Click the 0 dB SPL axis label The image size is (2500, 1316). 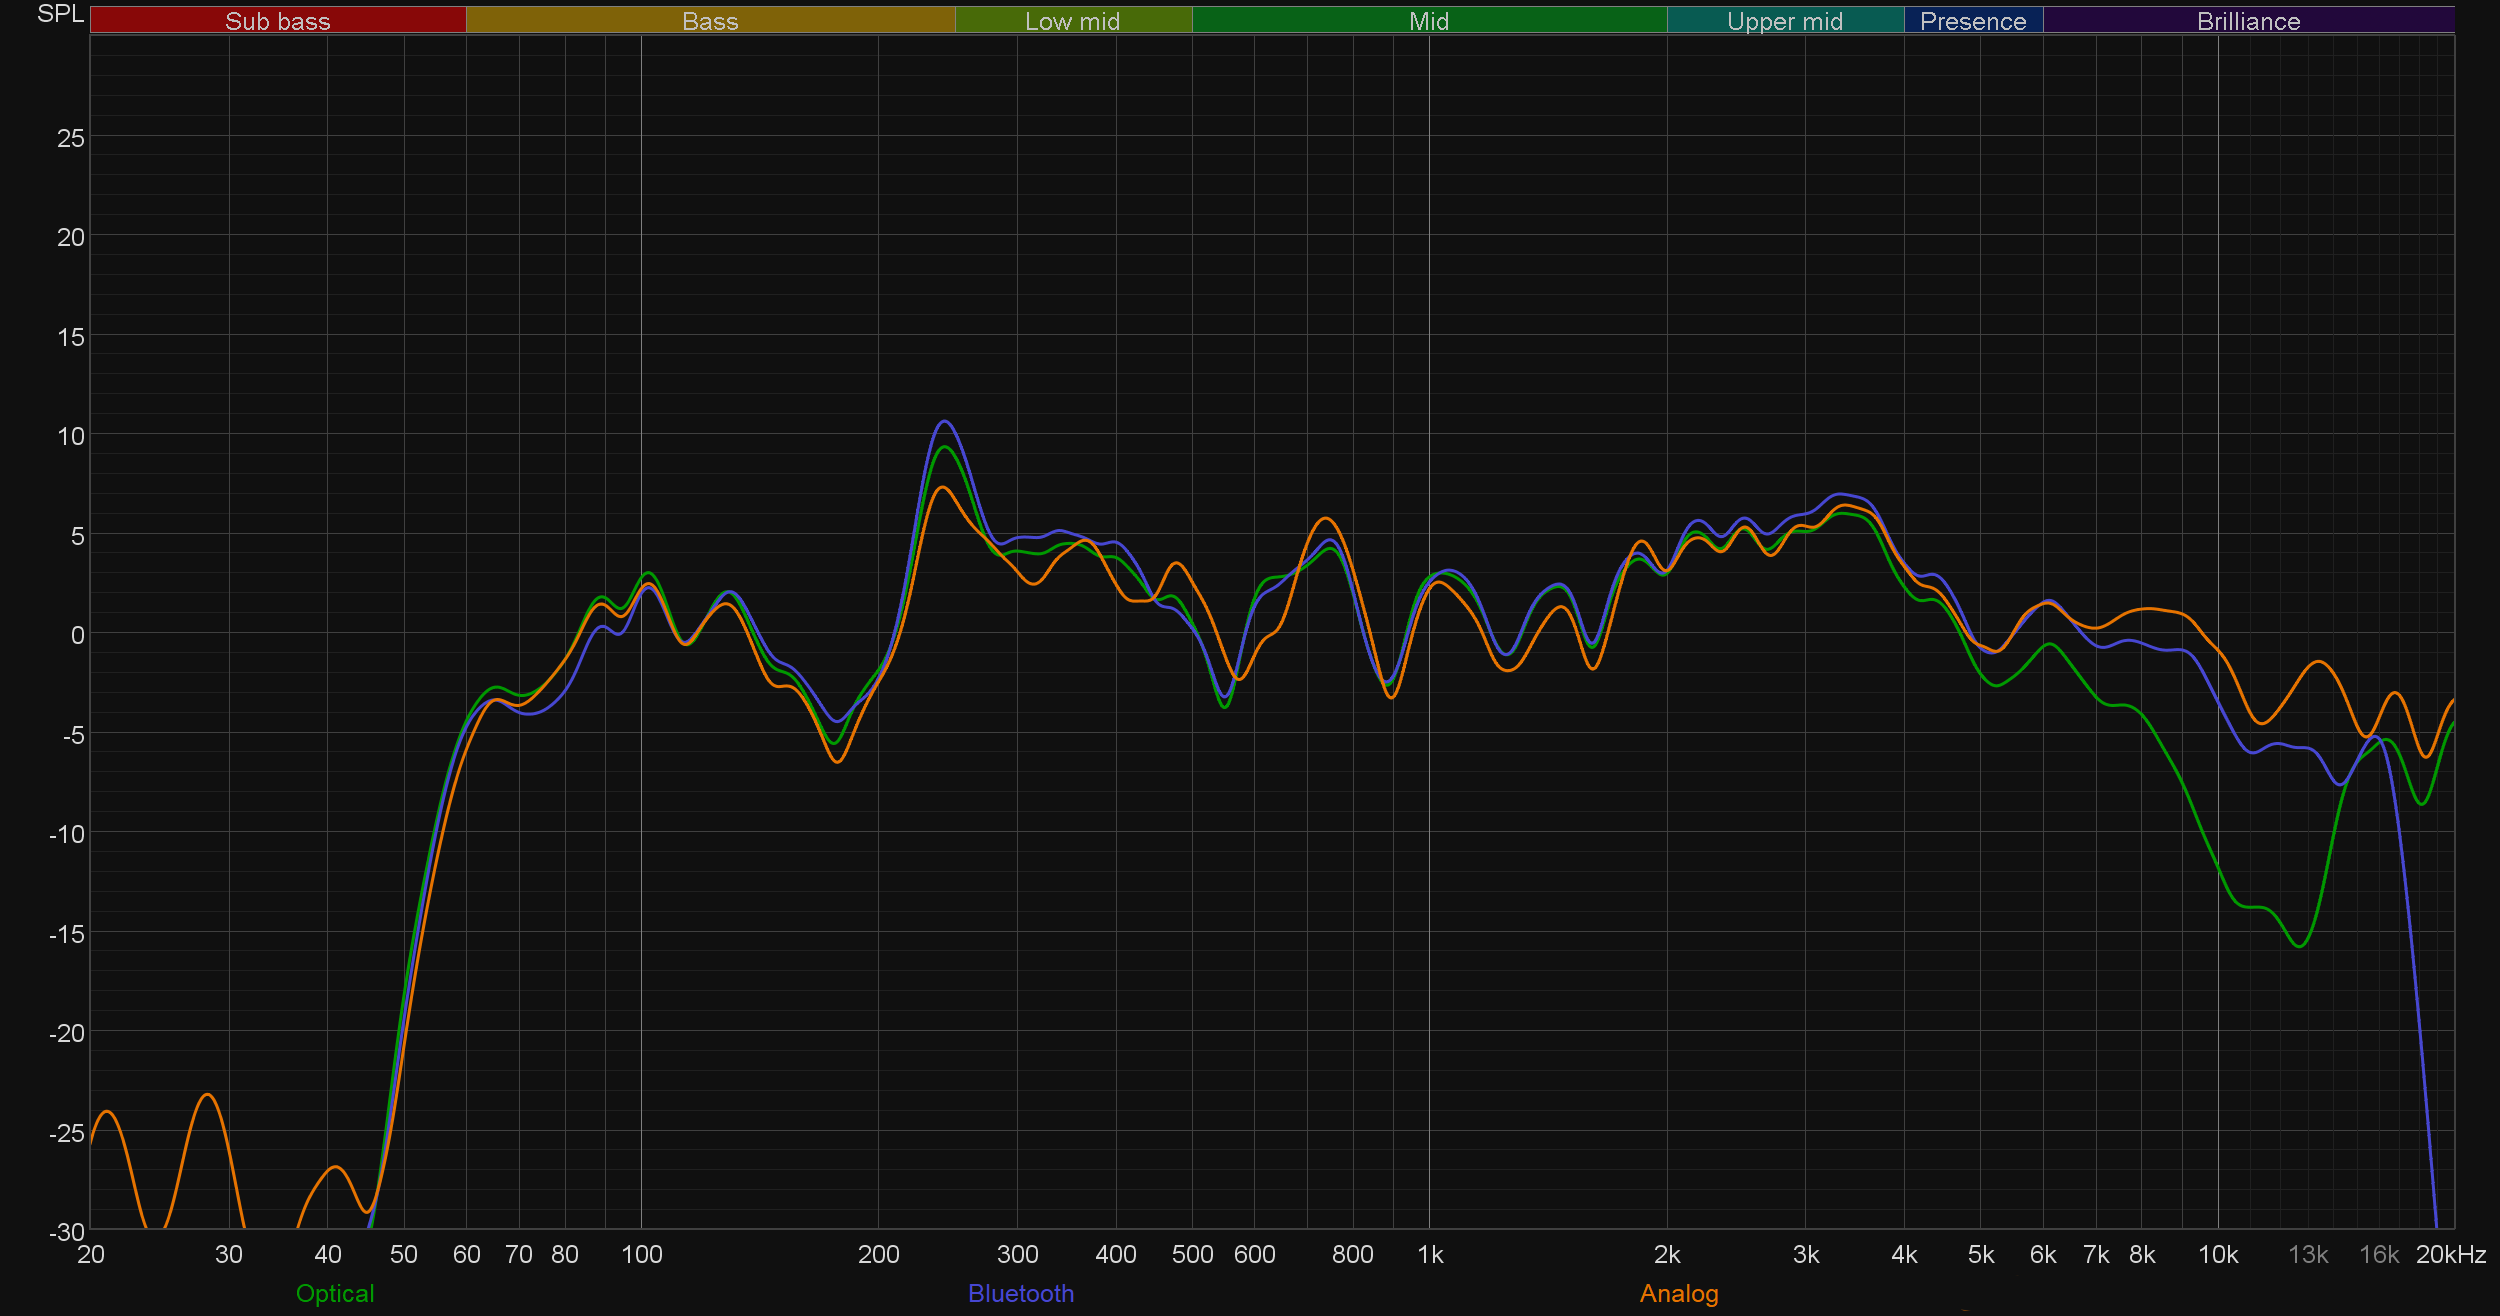coord(77,635)
